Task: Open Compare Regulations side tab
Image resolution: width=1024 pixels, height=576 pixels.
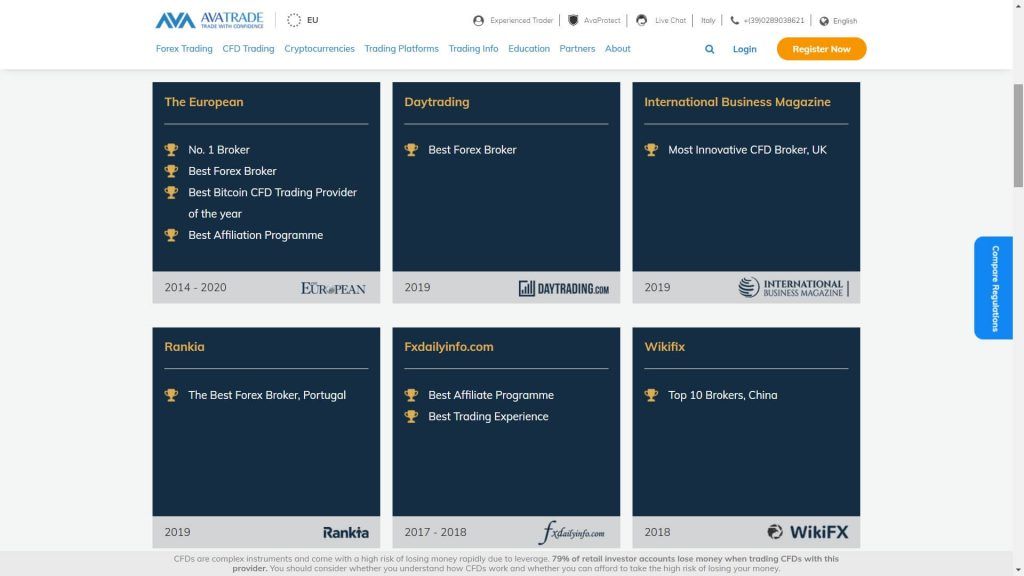Action: click(x=993, y=288)
